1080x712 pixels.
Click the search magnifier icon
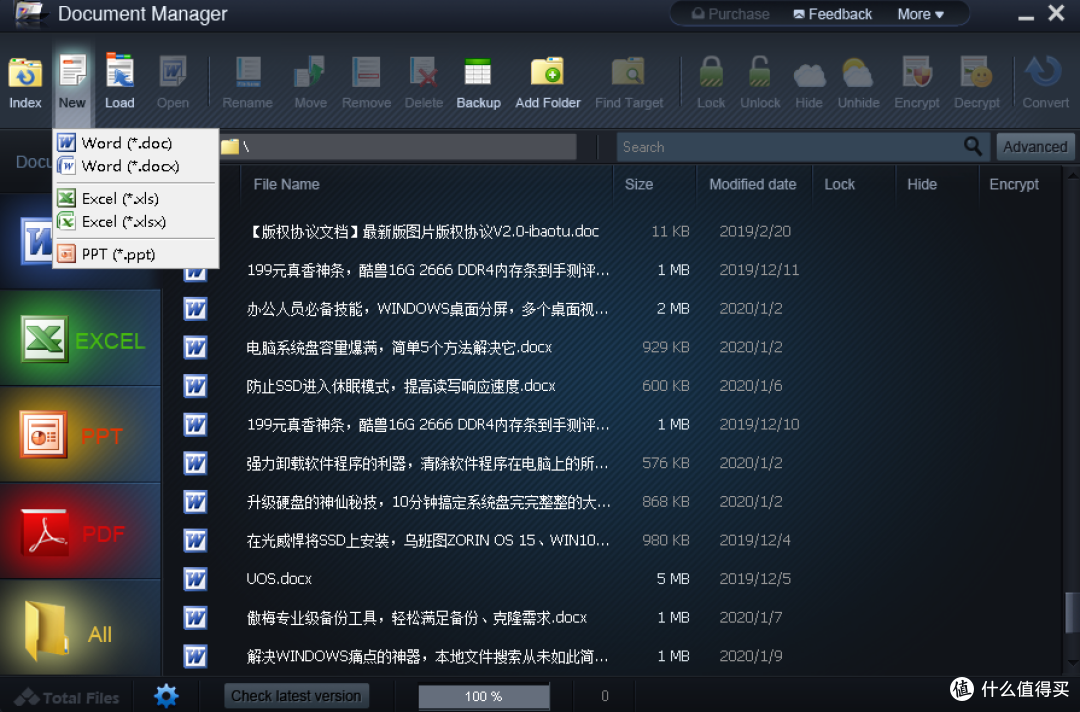tap(973, 146)
